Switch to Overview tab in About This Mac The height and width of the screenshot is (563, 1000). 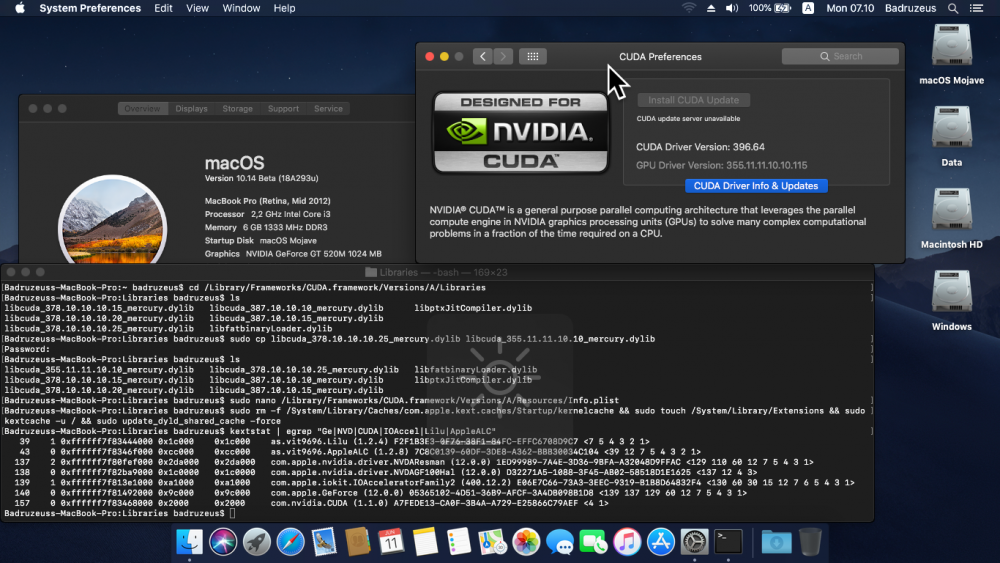142,108
